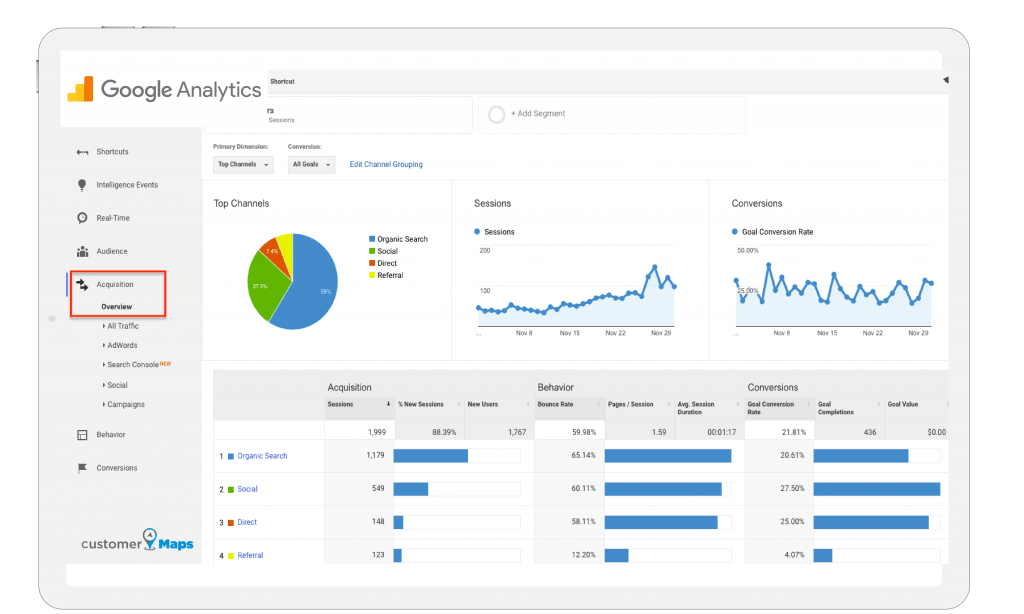Viewport: 1024px width, 614px height.
Task: Click the Audience people icon
Action: [82, 251]
